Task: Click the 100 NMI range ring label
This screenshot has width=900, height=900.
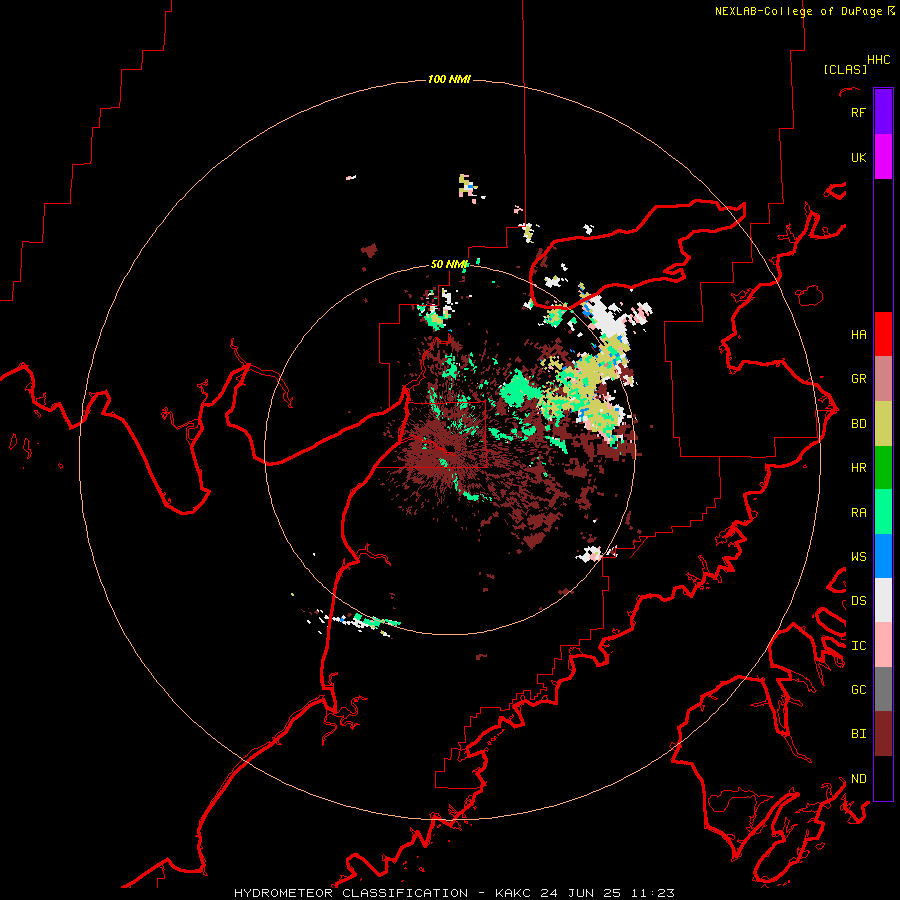Action: tap(449, 79)
